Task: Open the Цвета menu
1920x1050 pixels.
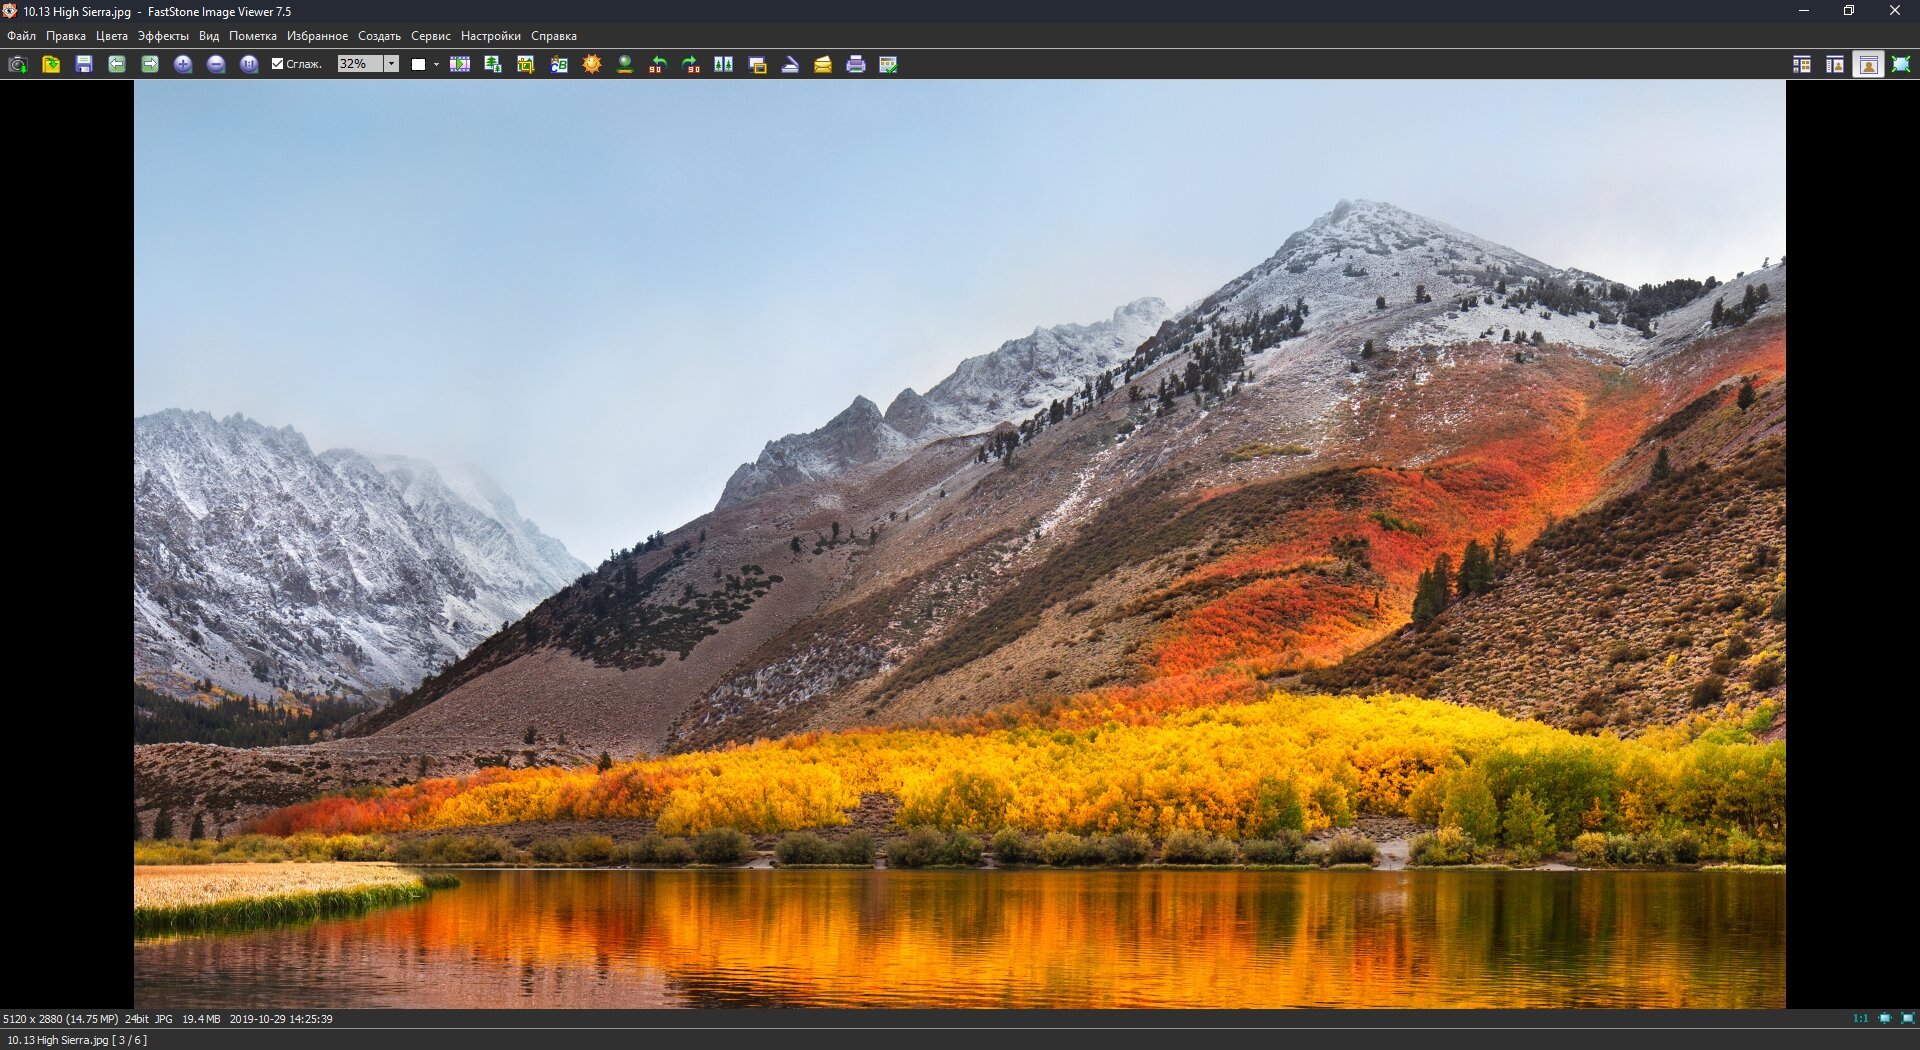Action: tap(112, 36)
